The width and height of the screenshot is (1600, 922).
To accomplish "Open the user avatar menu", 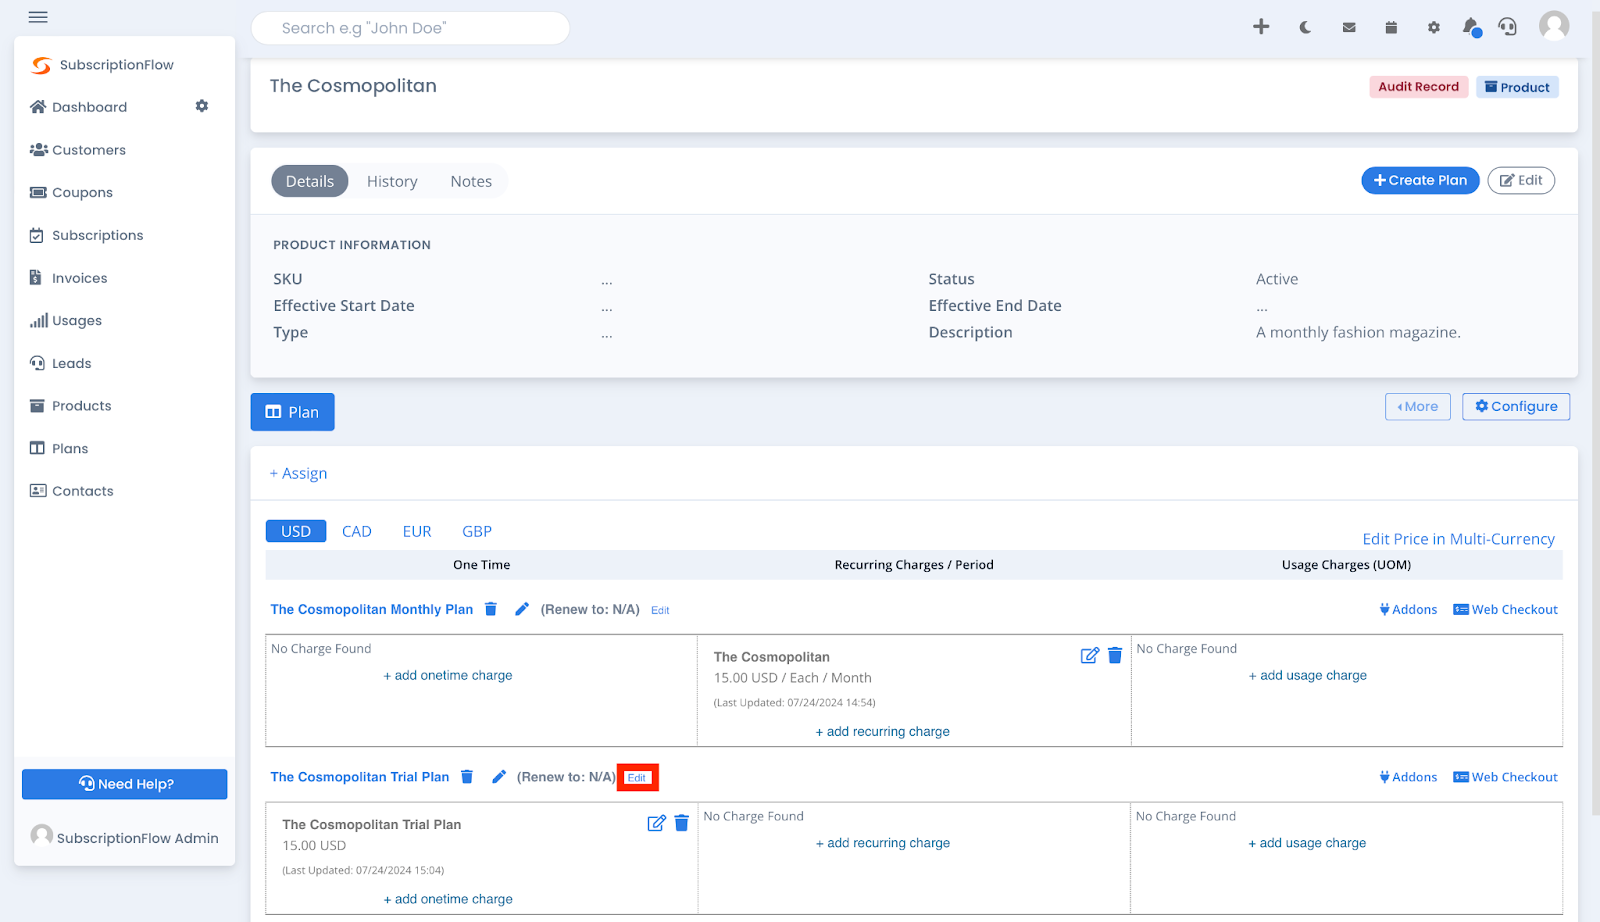I will 1554,26.
